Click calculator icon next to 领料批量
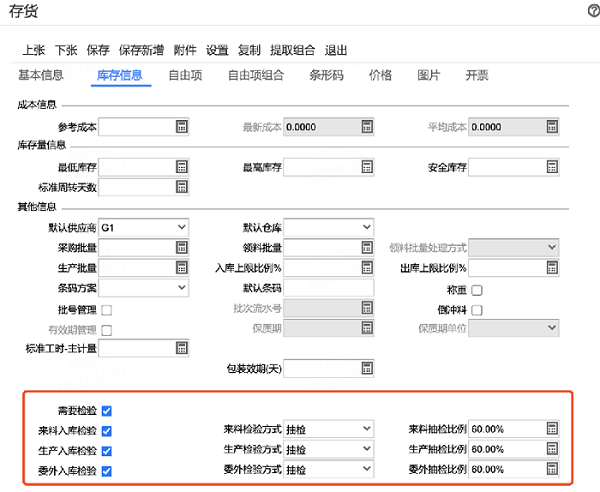 367,247
